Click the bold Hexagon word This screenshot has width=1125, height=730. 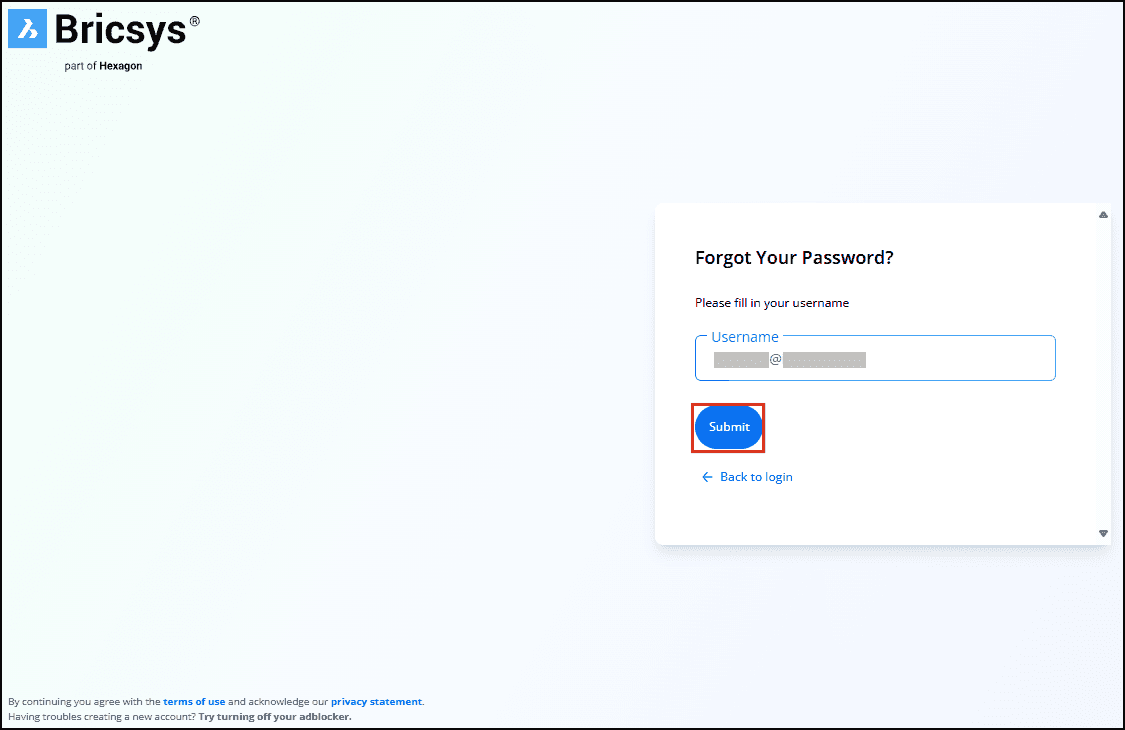pyautogui.click(x=120, y=66)
